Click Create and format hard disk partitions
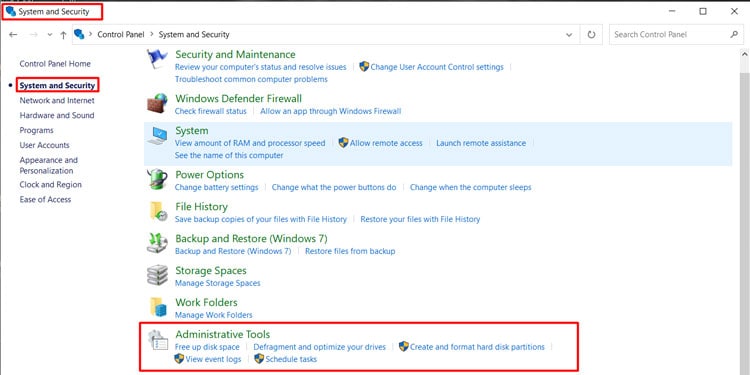The image size is (750, 375). [477, 347]
